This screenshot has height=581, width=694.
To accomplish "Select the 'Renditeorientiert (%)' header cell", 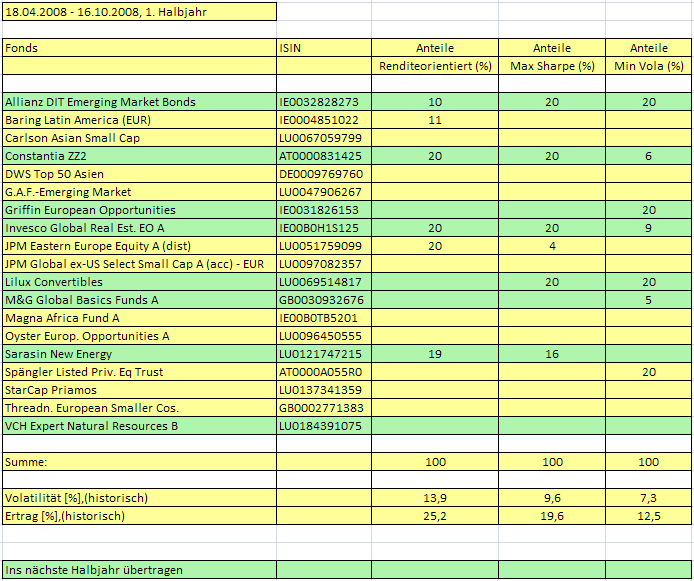I will coord(435,66).
